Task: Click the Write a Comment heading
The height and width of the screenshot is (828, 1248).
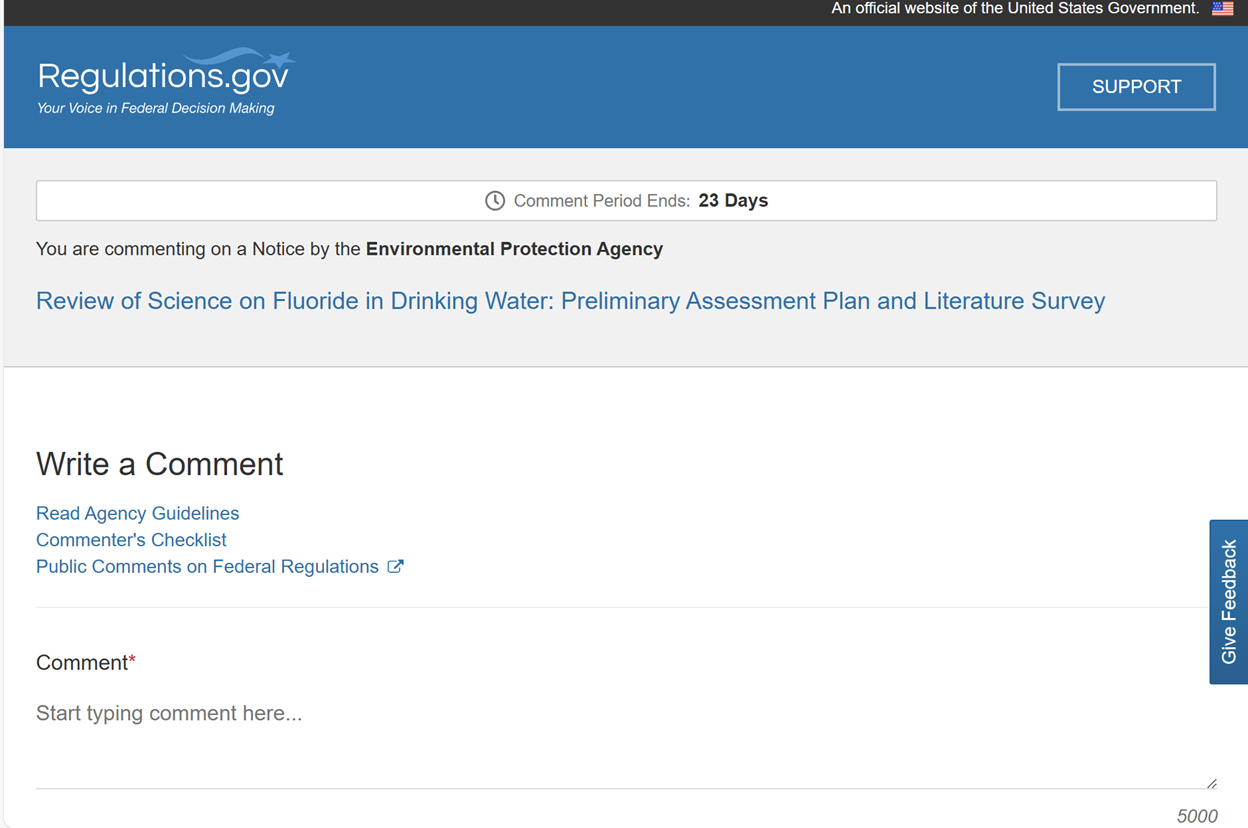Action: (x=160, y=464)
